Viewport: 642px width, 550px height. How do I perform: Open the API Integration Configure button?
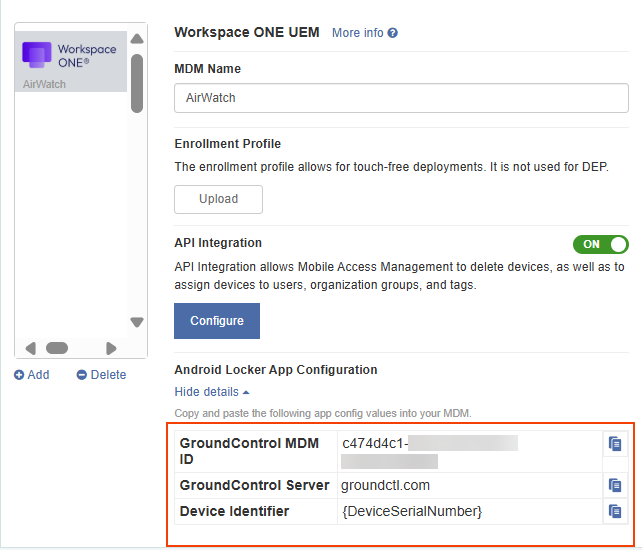pyautogui.click(x=217, y=321)
